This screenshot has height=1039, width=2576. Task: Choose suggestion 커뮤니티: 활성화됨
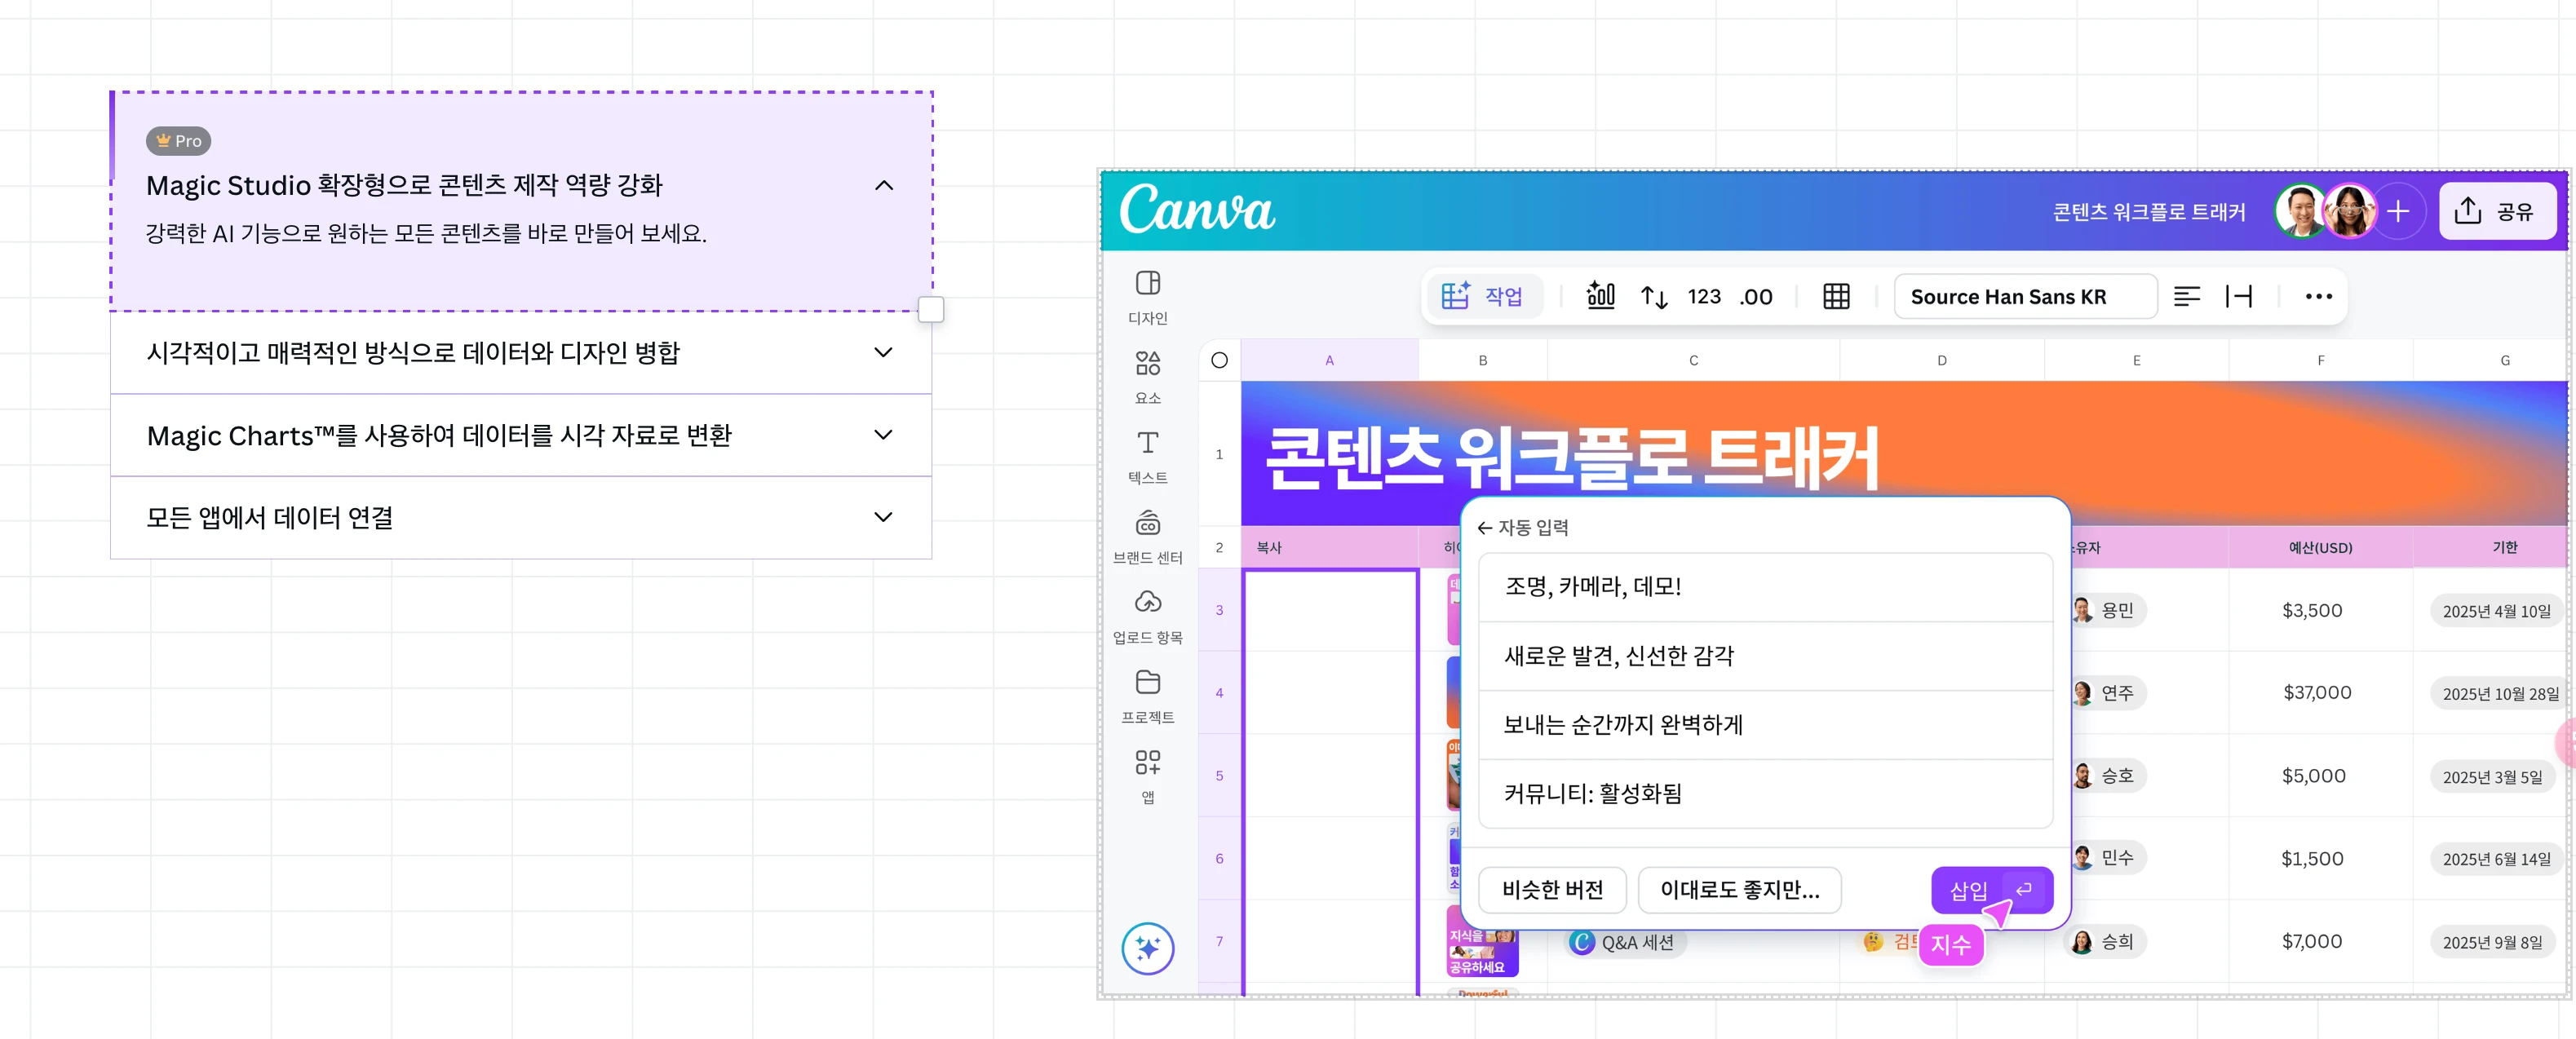1765,794
